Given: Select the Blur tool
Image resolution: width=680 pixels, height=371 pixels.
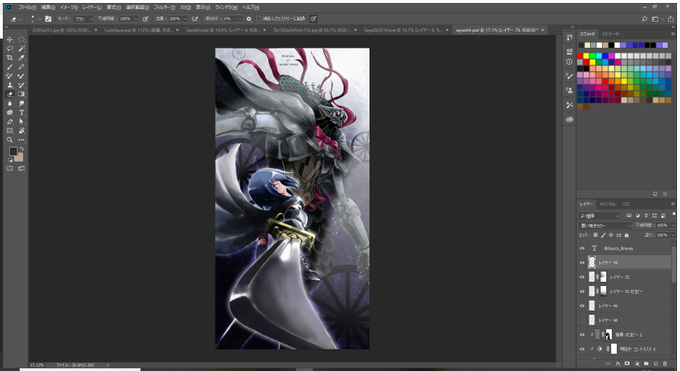Looking at the screenshot, I should coord(10,103).
